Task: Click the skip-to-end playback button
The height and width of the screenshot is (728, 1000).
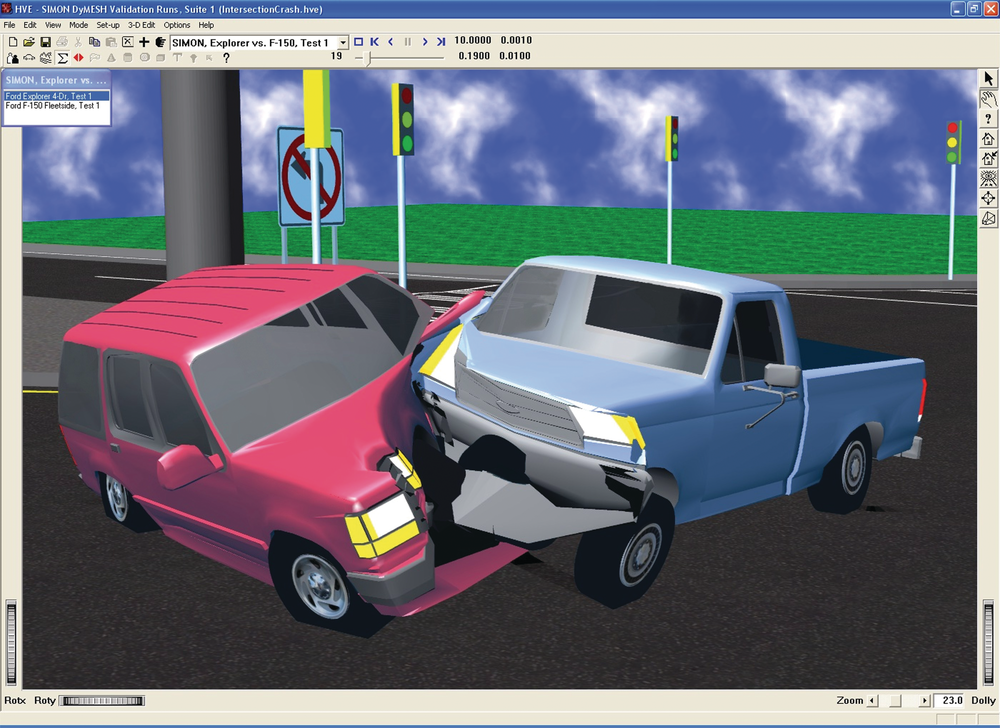Action: 441,42
